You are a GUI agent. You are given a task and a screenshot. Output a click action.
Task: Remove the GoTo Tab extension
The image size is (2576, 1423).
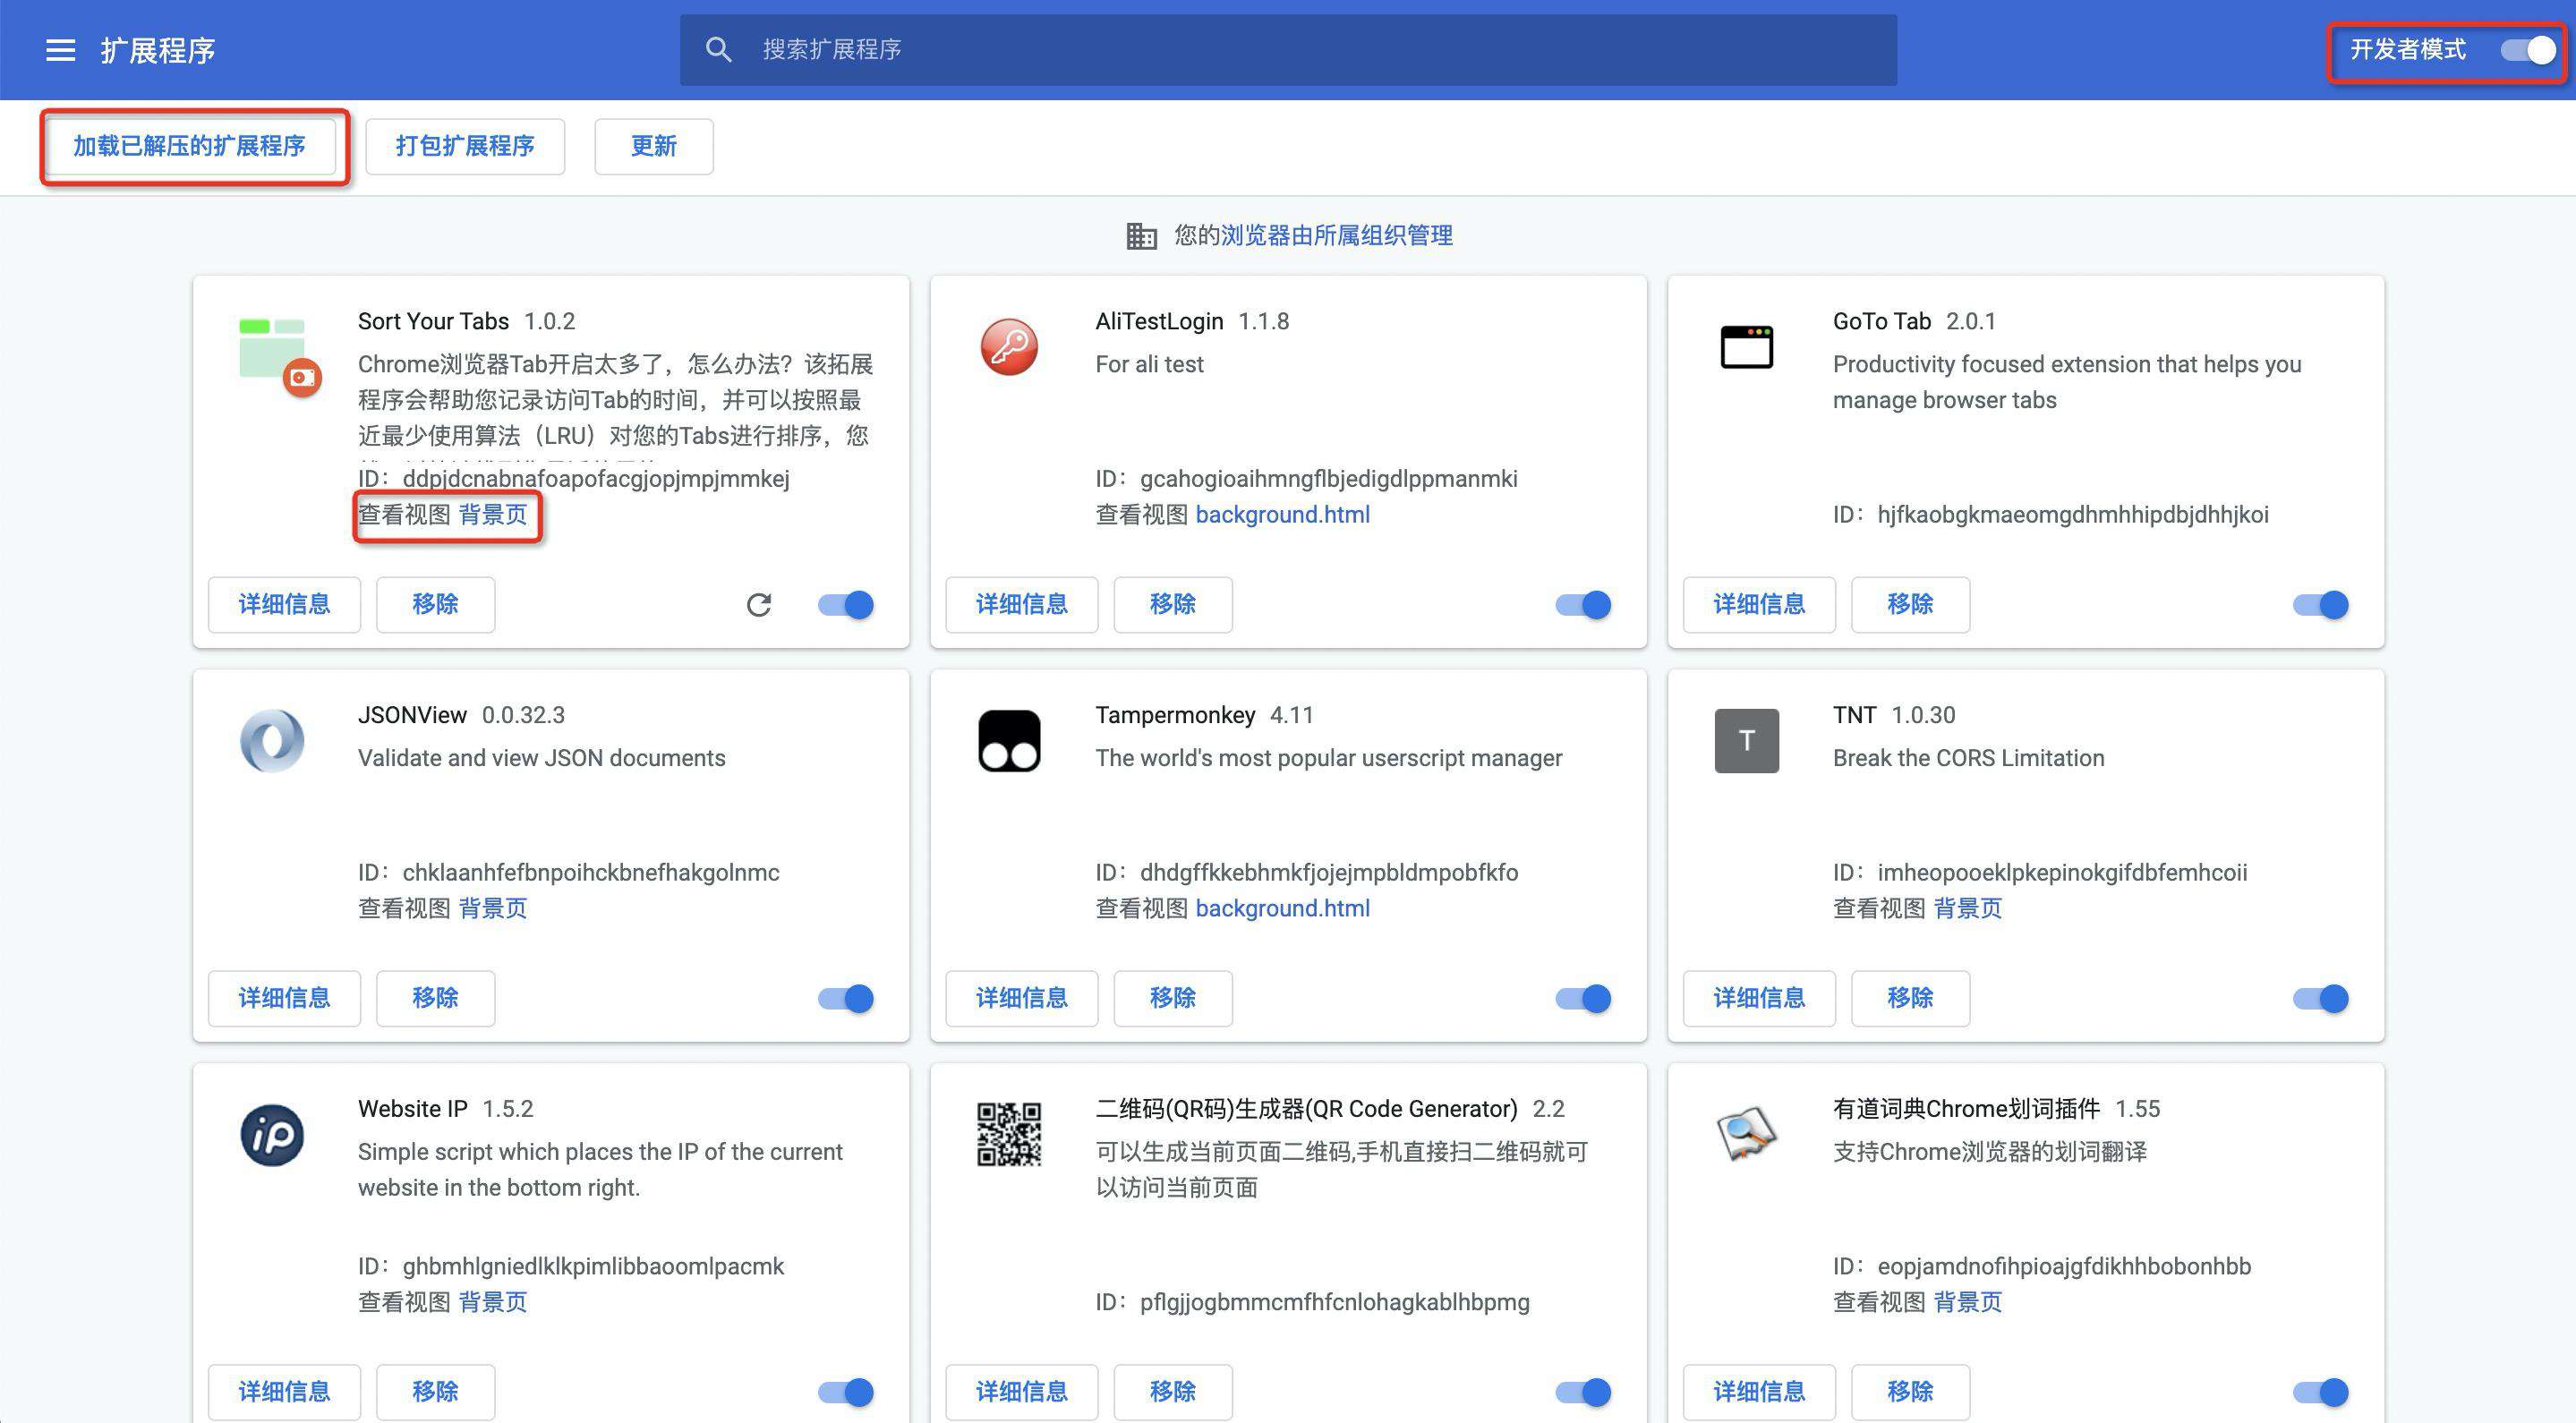click(1910, 604)
